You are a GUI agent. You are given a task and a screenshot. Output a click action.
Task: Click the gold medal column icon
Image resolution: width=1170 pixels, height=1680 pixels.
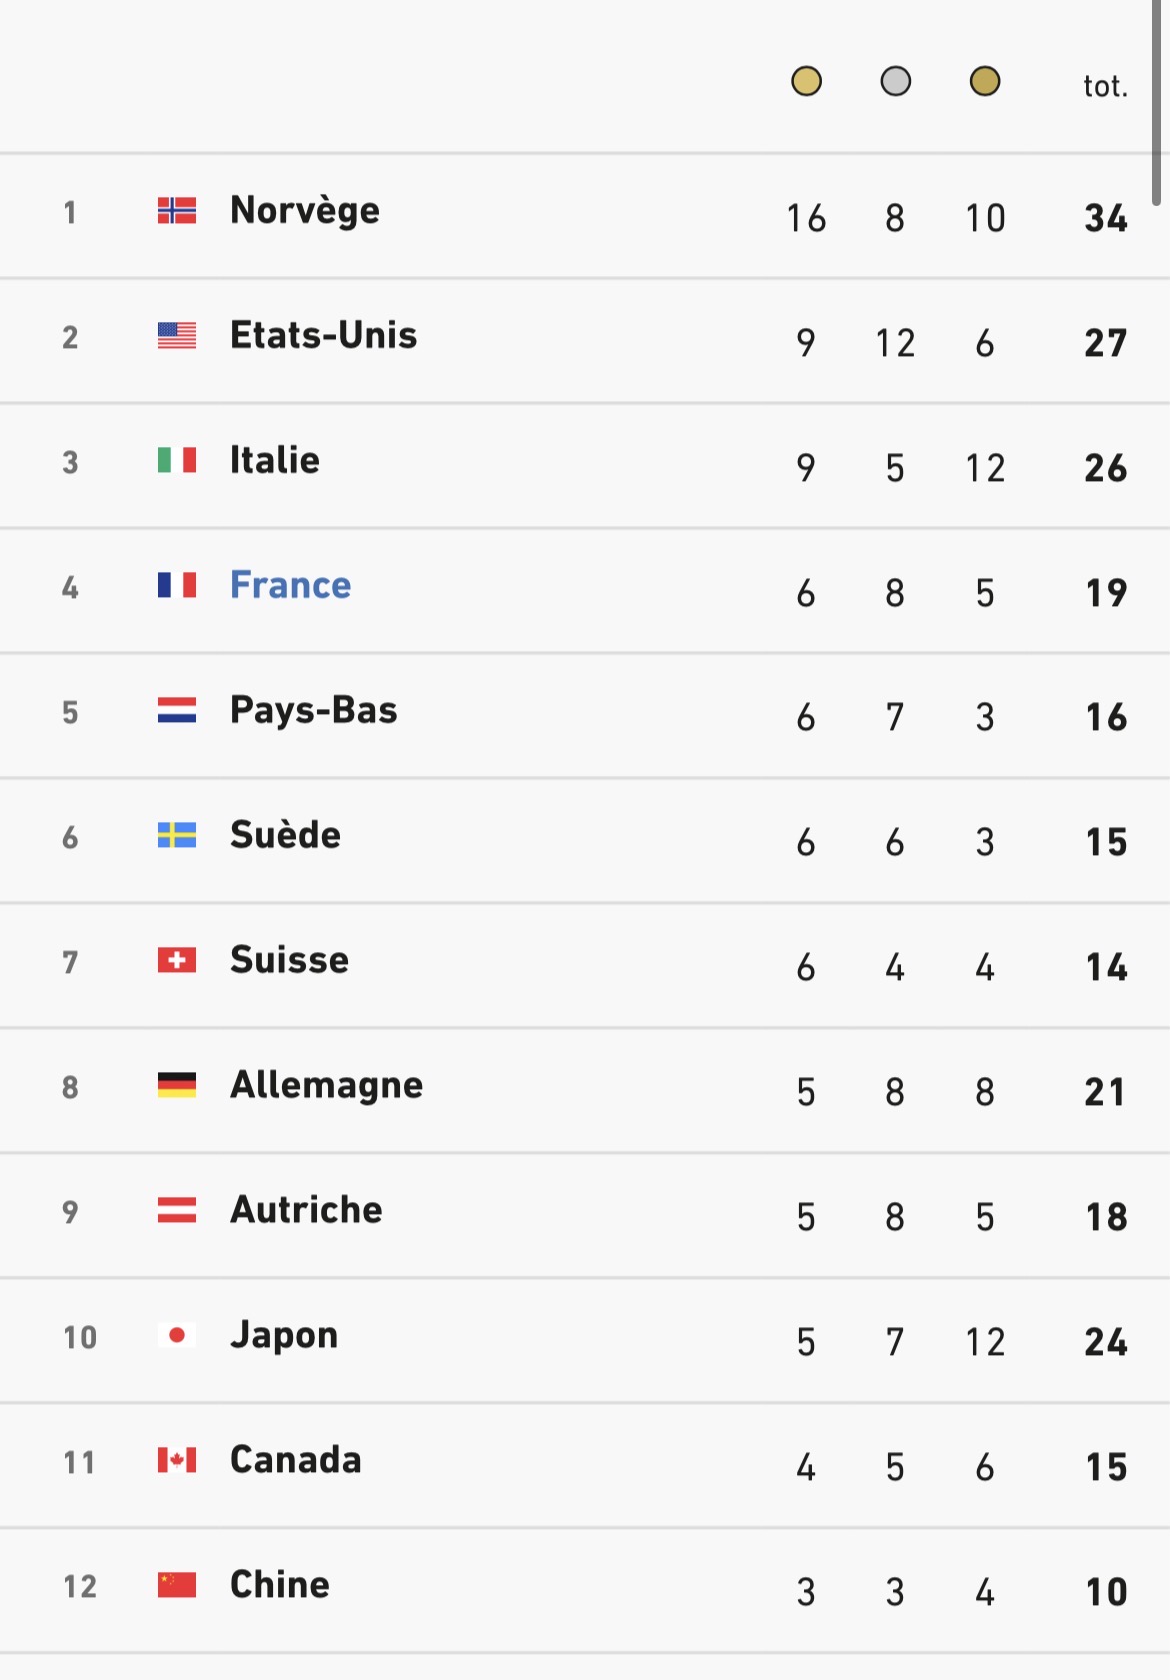(806, 81)
